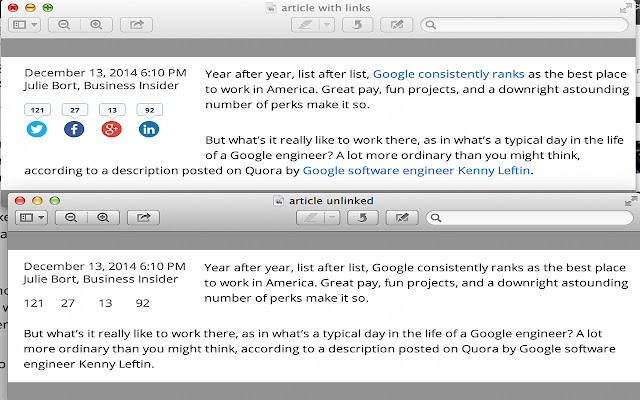Click the 92 LinkedIn count bubble
640x400 pixels.
[150, 110]
